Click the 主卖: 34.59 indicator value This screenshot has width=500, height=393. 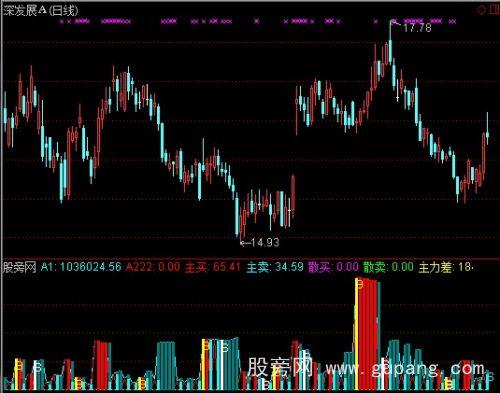[x=275, y=267]
